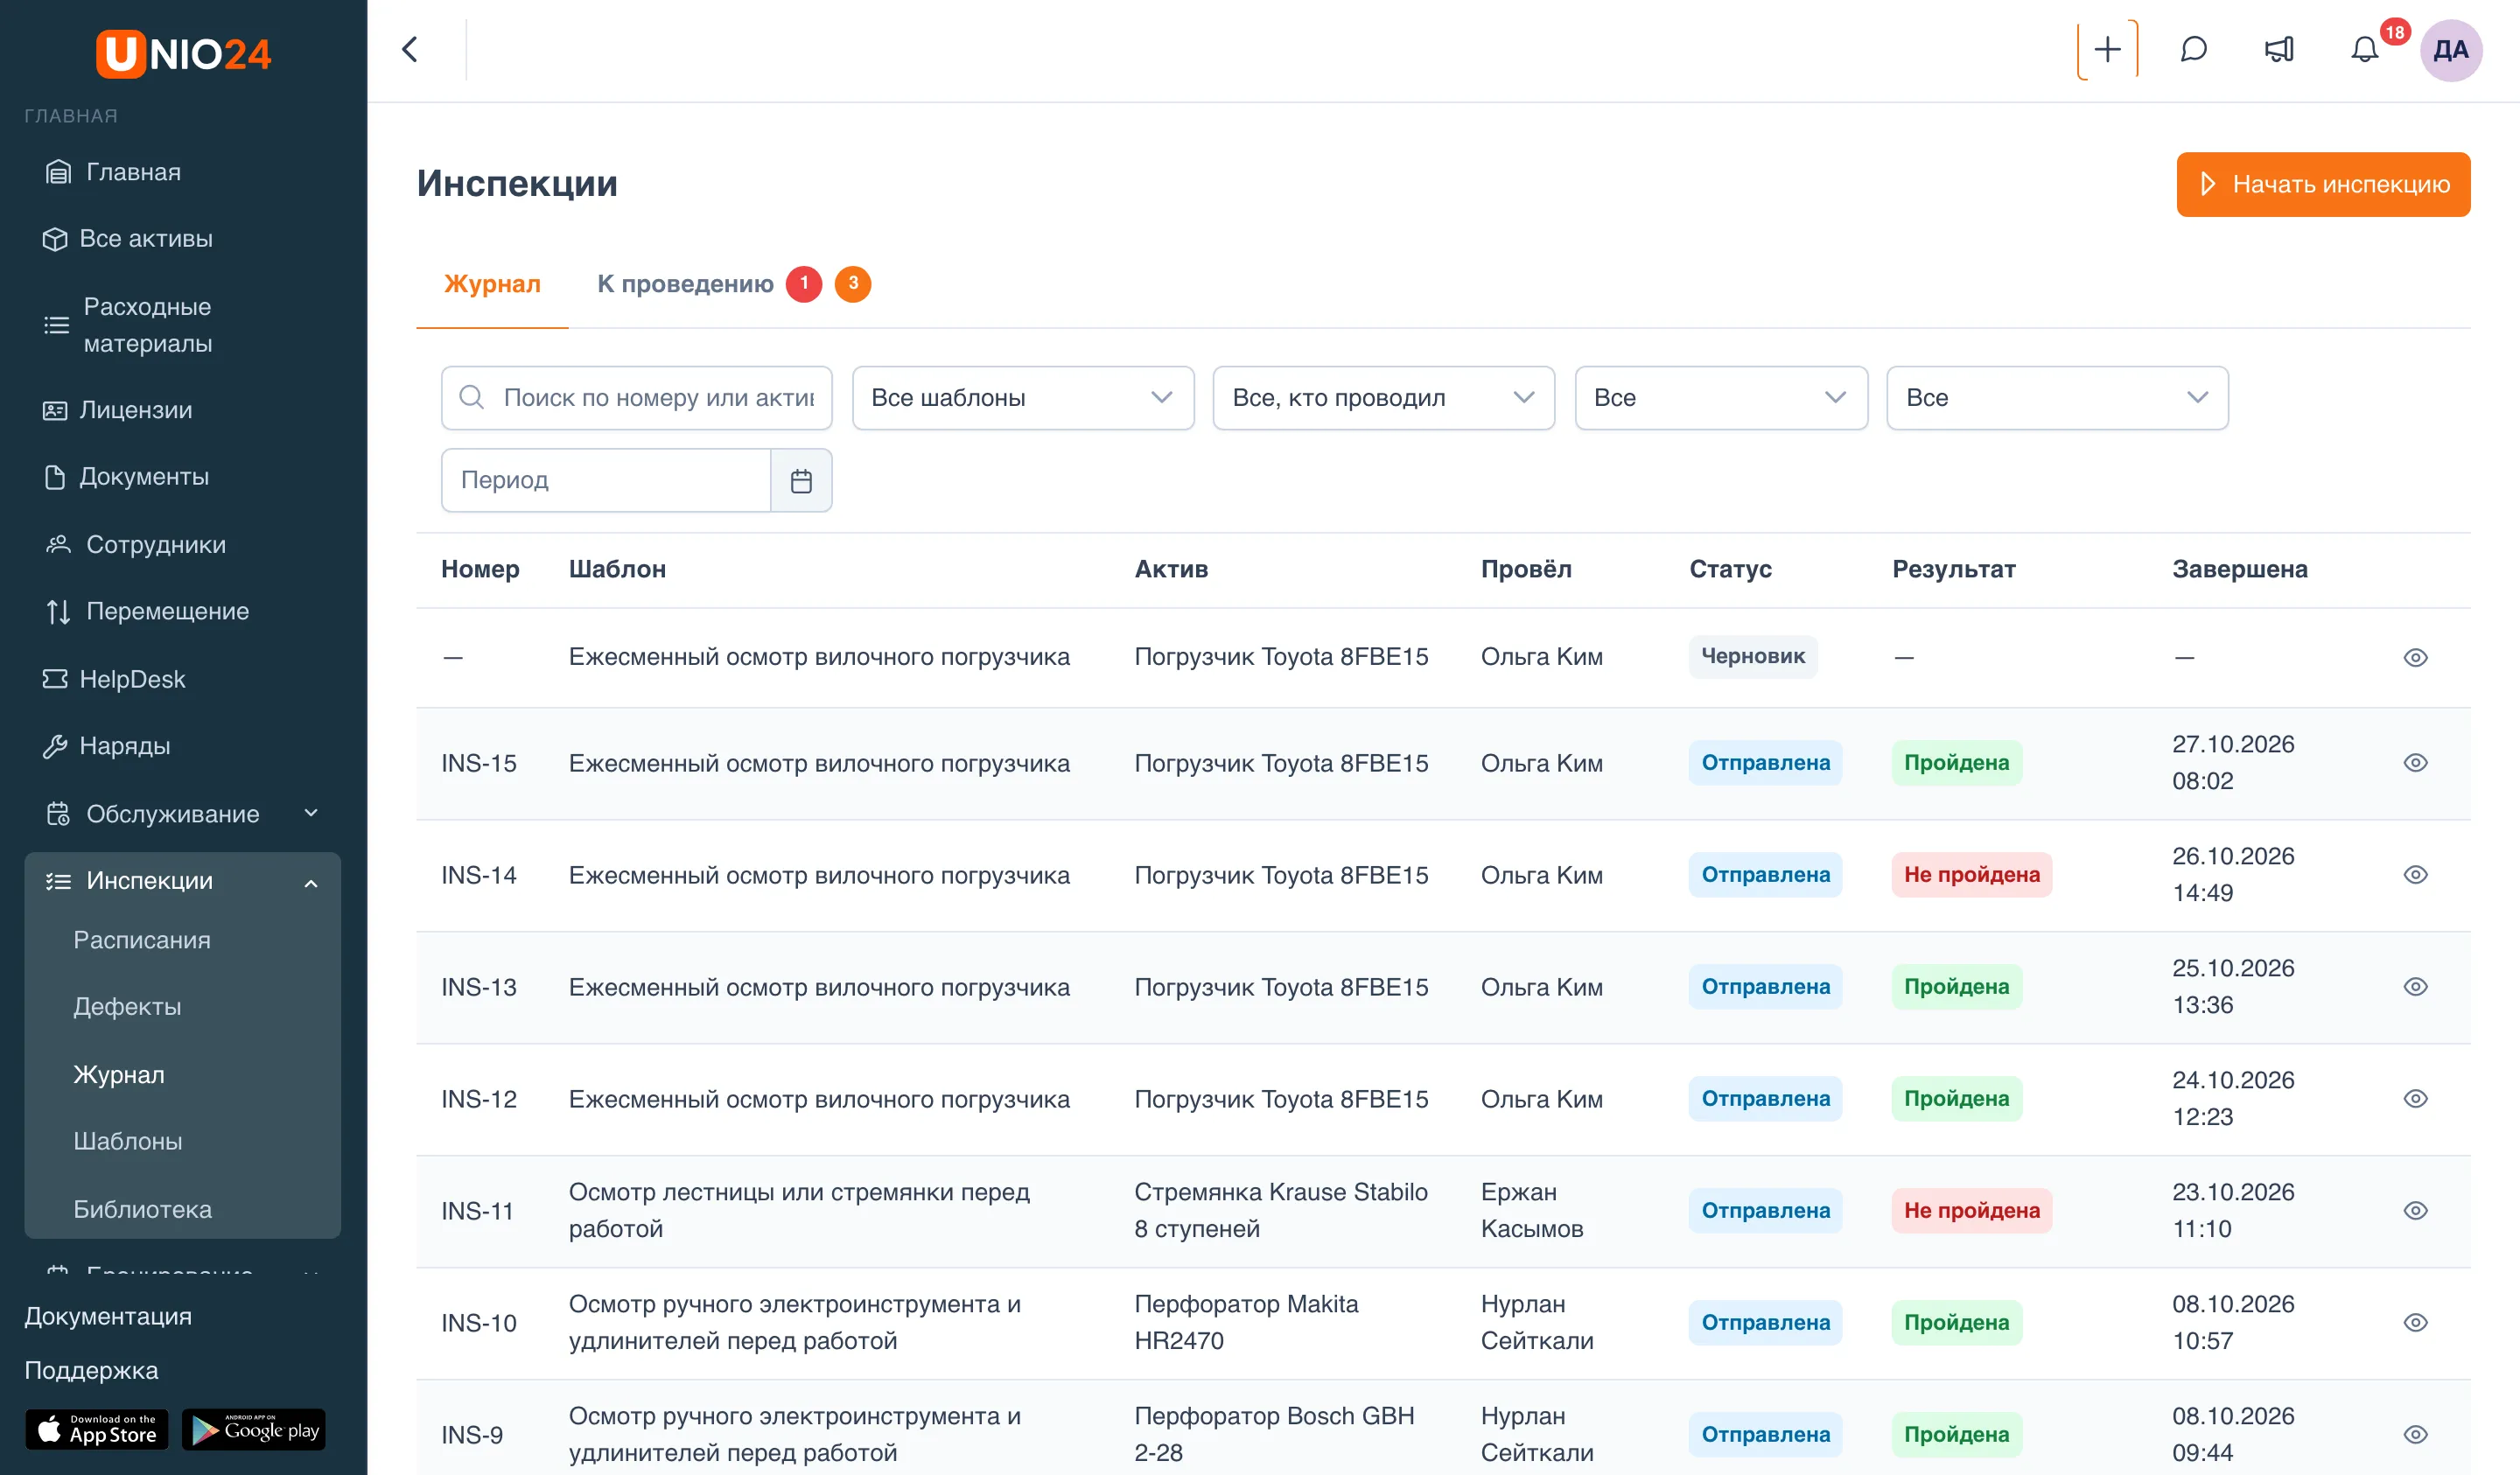Open the second Все filter dropdown
Image resolution: width=2520 pixels, height=1475 pixels.
[2057, 398]
